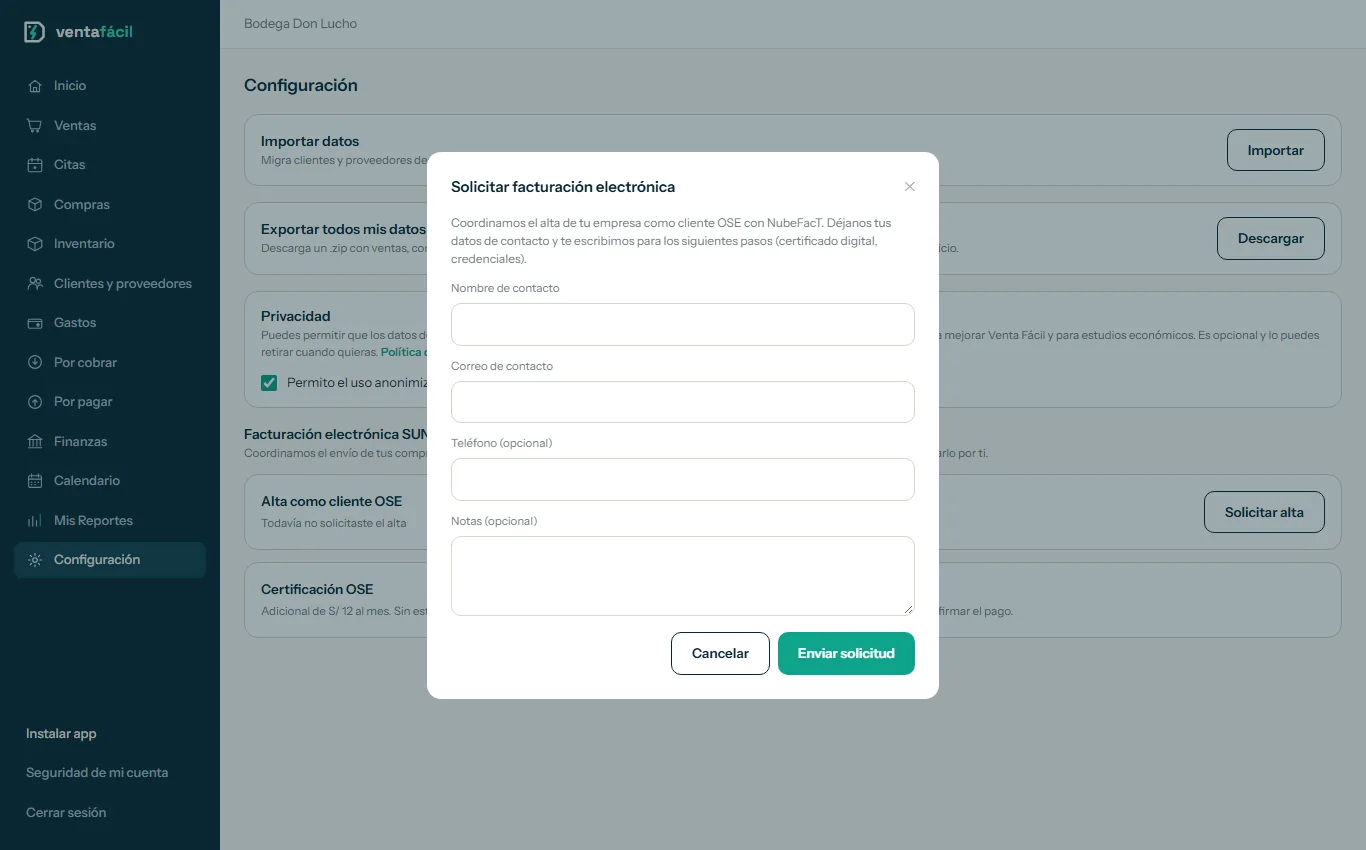
Task: Click the Importar datos heading
Action: (310, 141)
